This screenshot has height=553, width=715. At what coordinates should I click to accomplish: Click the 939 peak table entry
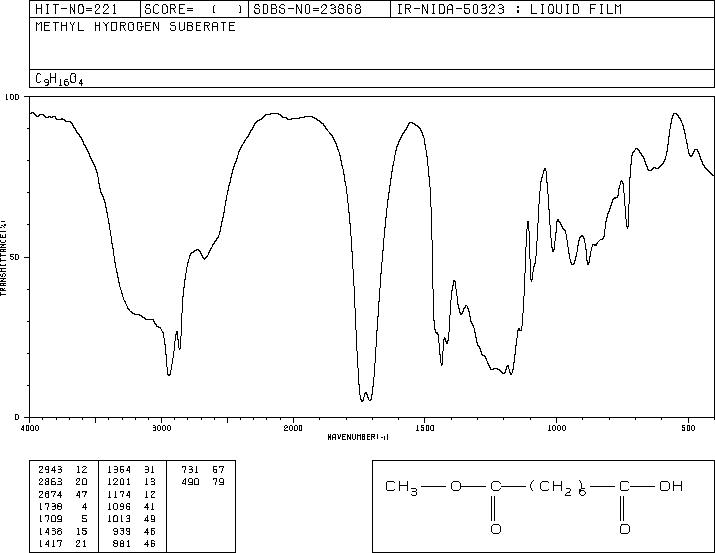pyautogui.click(x=135, y=532)
